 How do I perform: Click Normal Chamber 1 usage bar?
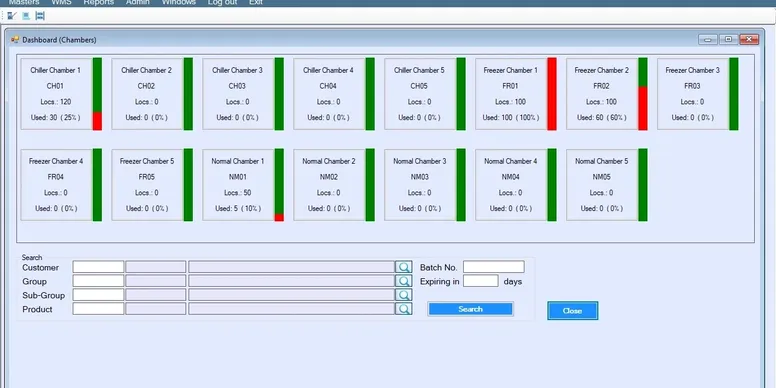pos(279,185)
